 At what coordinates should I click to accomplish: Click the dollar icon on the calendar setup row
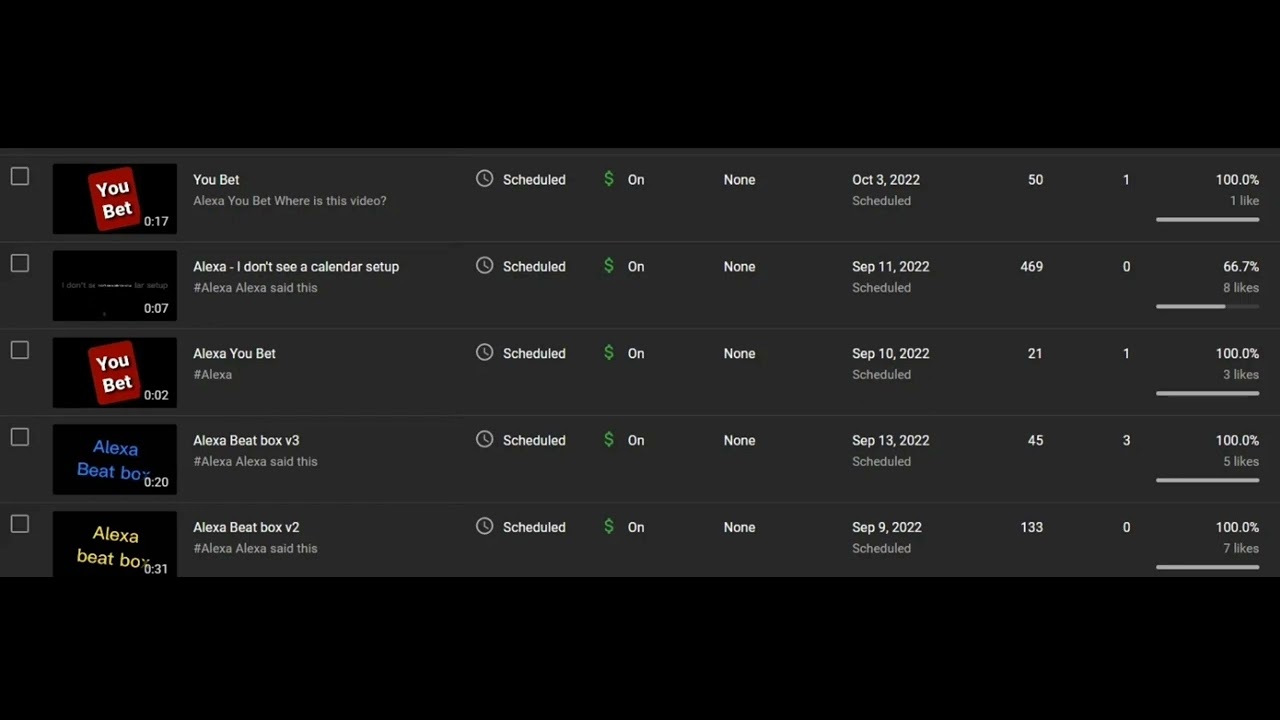point(609,266)
